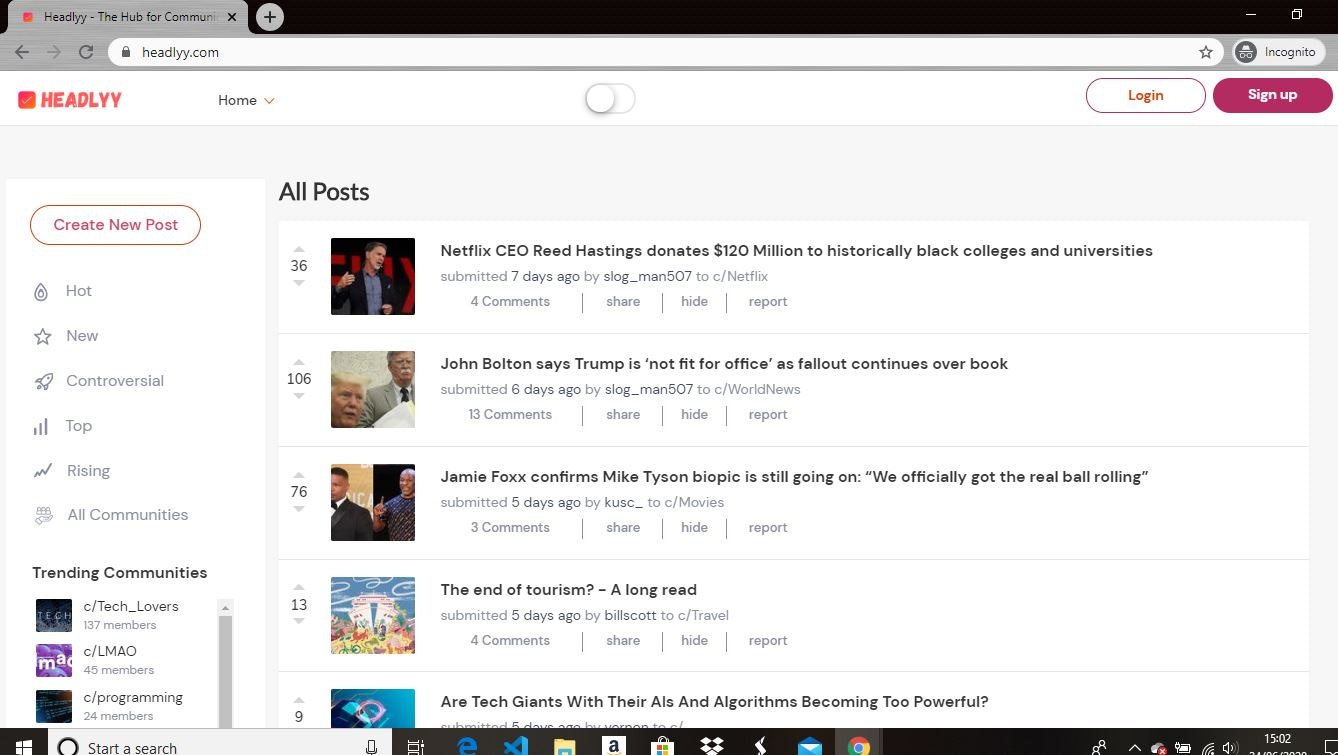This screenshot has height=755, width=1338.
Task: Click the trending communities scrollbar up arrow
Action: pos(225,607)
